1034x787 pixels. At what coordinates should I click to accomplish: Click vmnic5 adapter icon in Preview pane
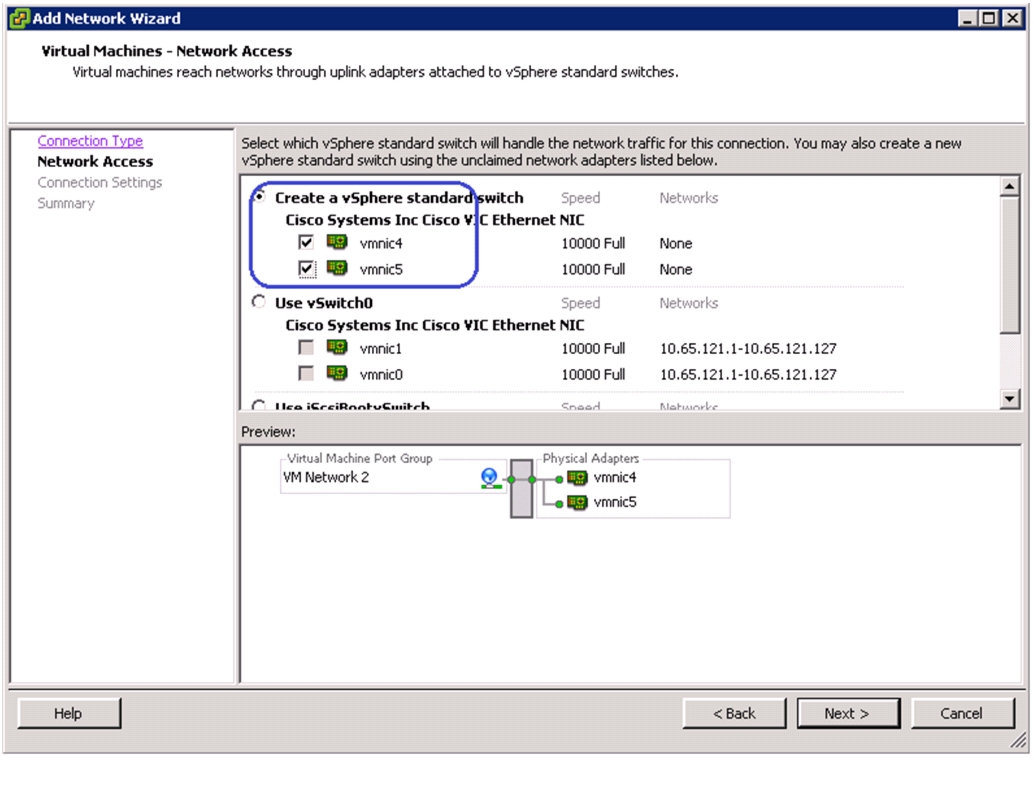click(577, 503)
